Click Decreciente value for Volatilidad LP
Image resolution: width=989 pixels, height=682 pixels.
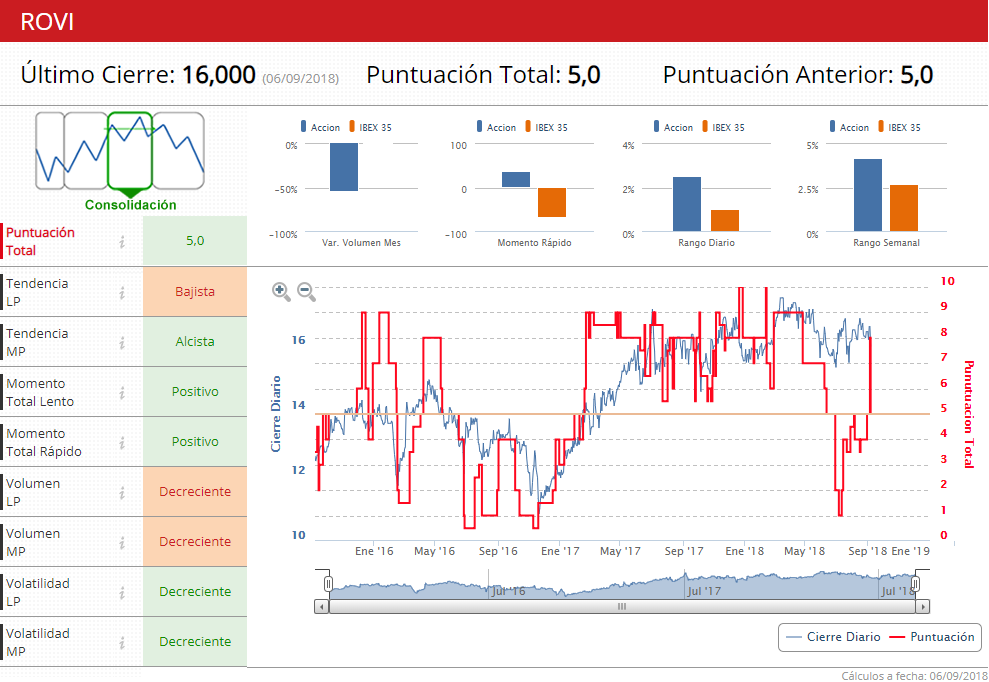click(x=195, y=591)
